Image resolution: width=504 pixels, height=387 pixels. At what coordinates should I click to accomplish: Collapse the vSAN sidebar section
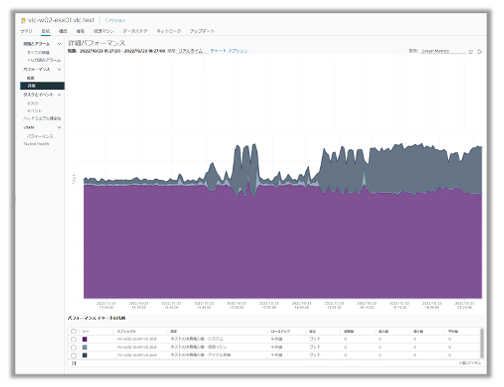(59, 127)
